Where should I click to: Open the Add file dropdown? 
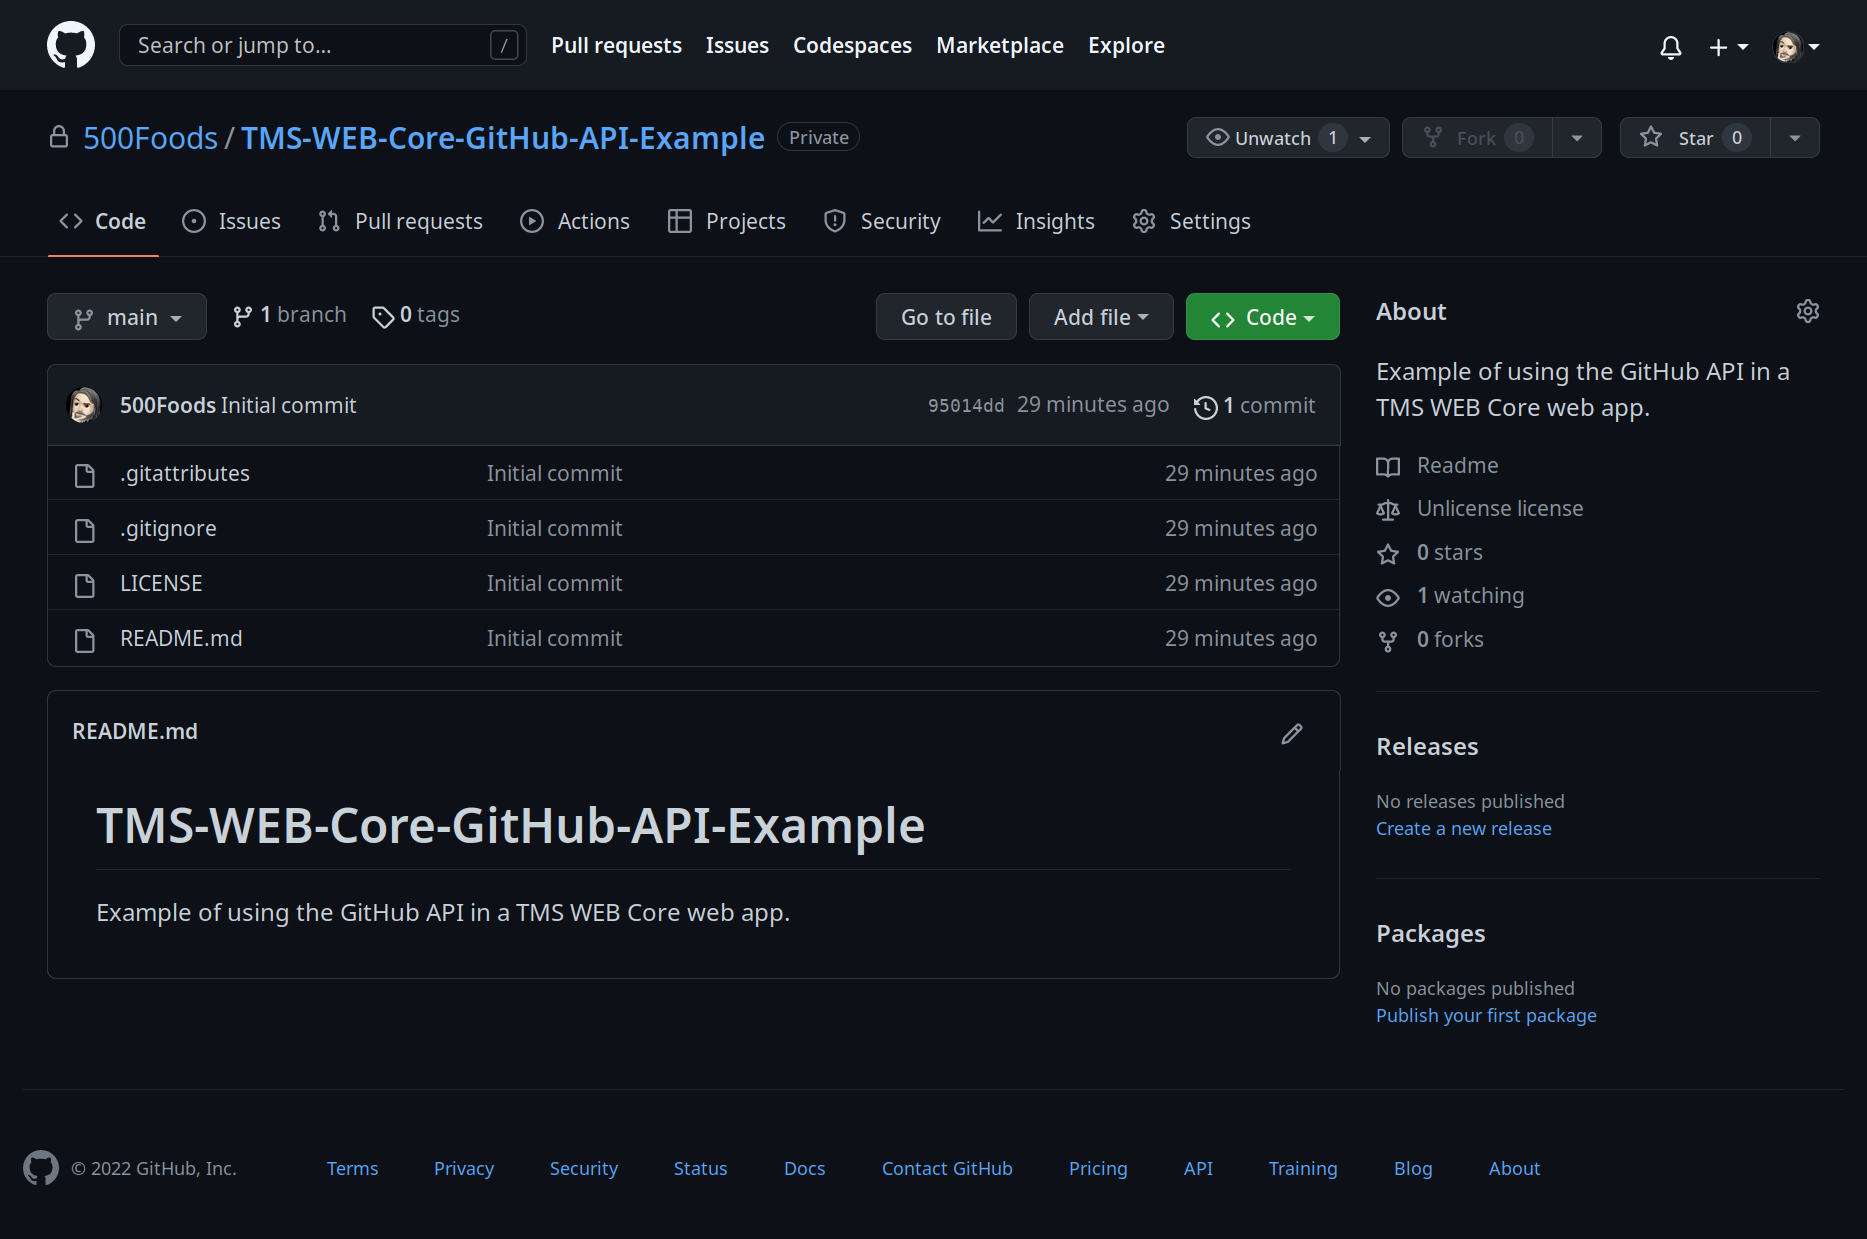click(1100, 317)
